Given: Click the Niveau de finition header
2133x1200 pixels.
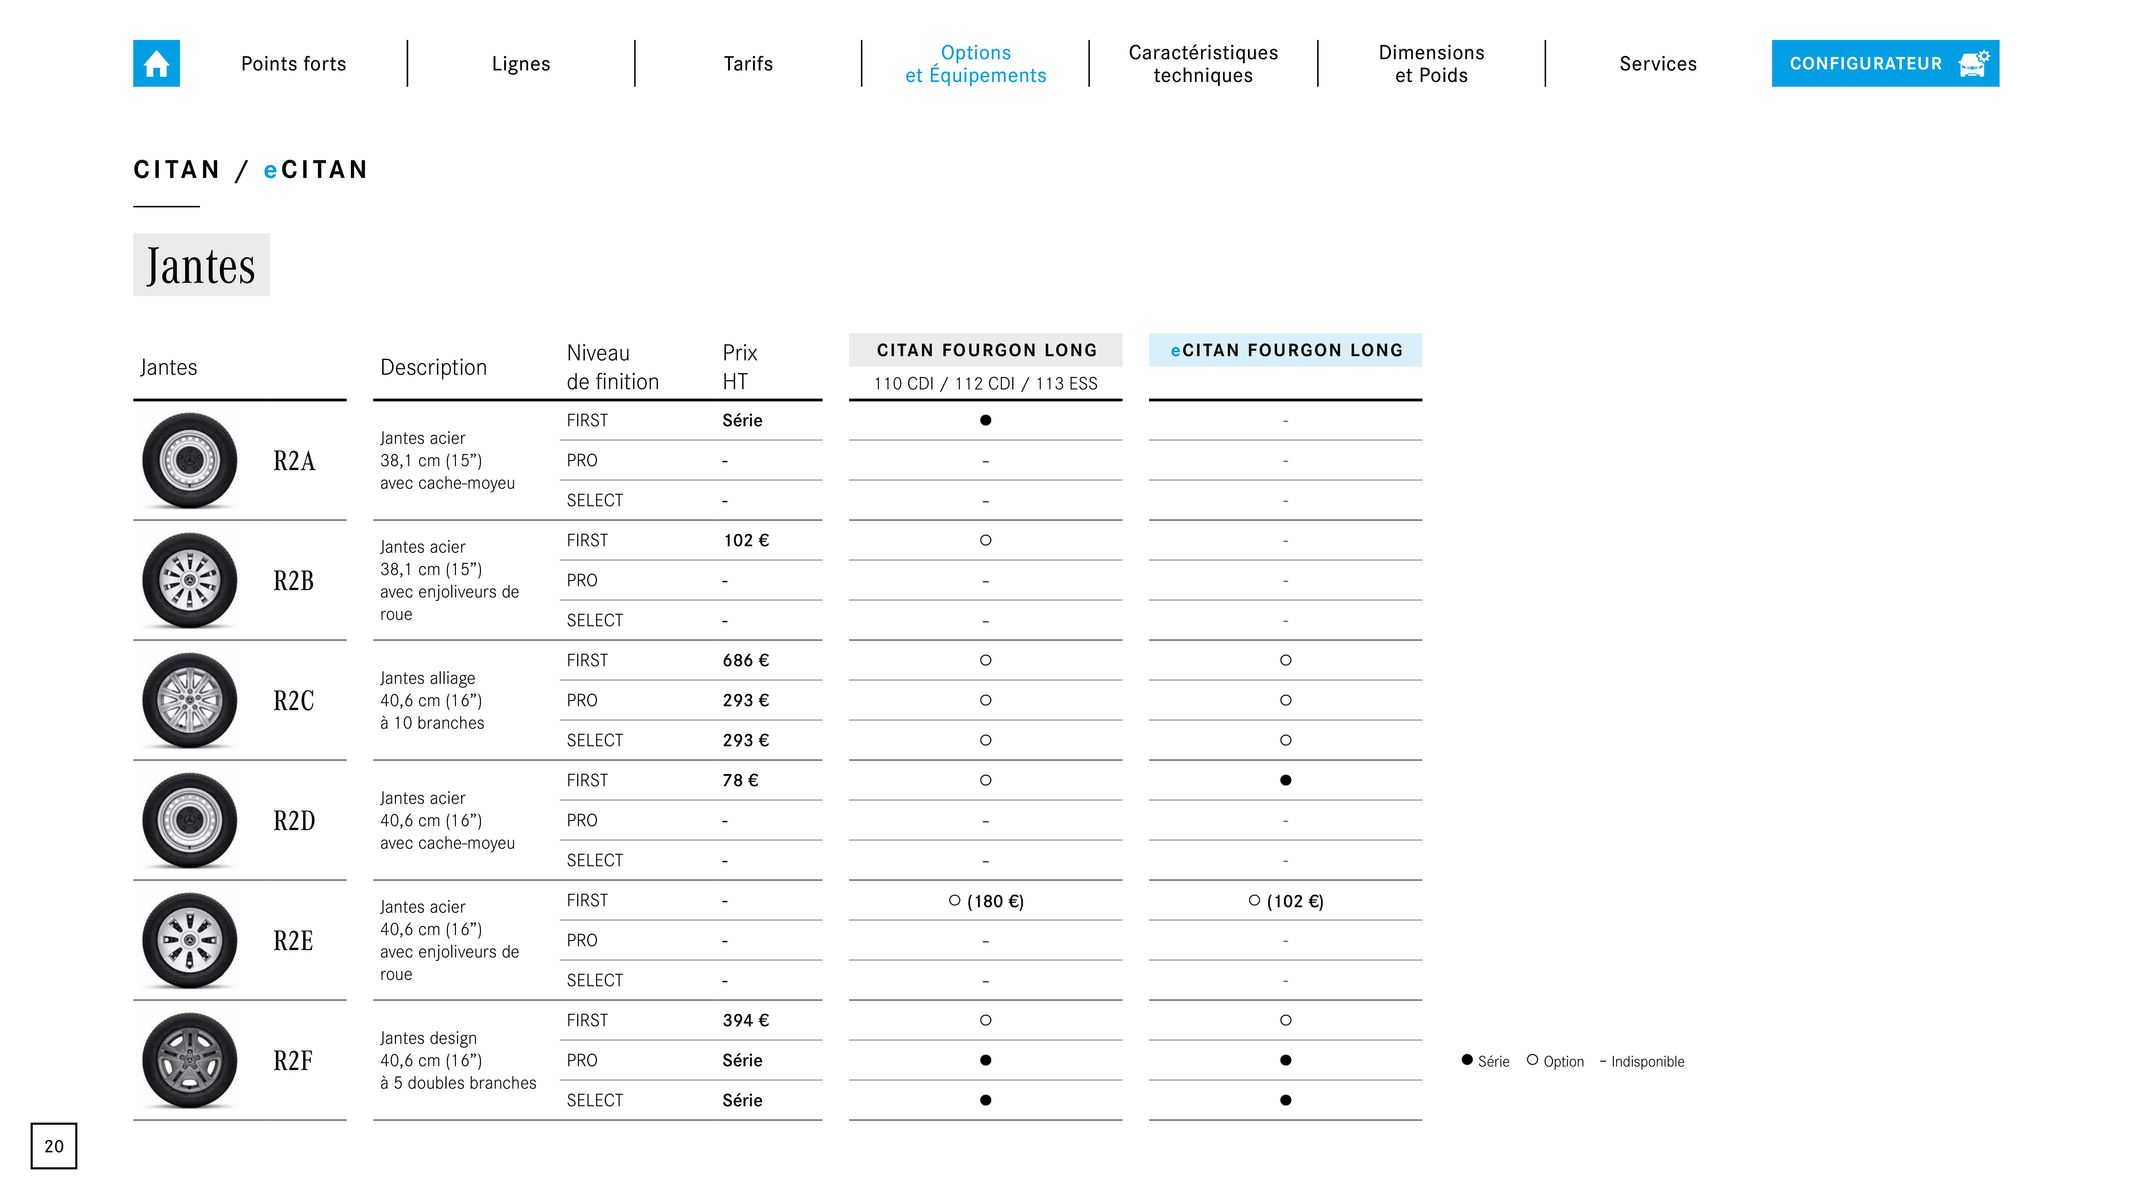Looking at the screenshot, I should (x=613, y=367).
